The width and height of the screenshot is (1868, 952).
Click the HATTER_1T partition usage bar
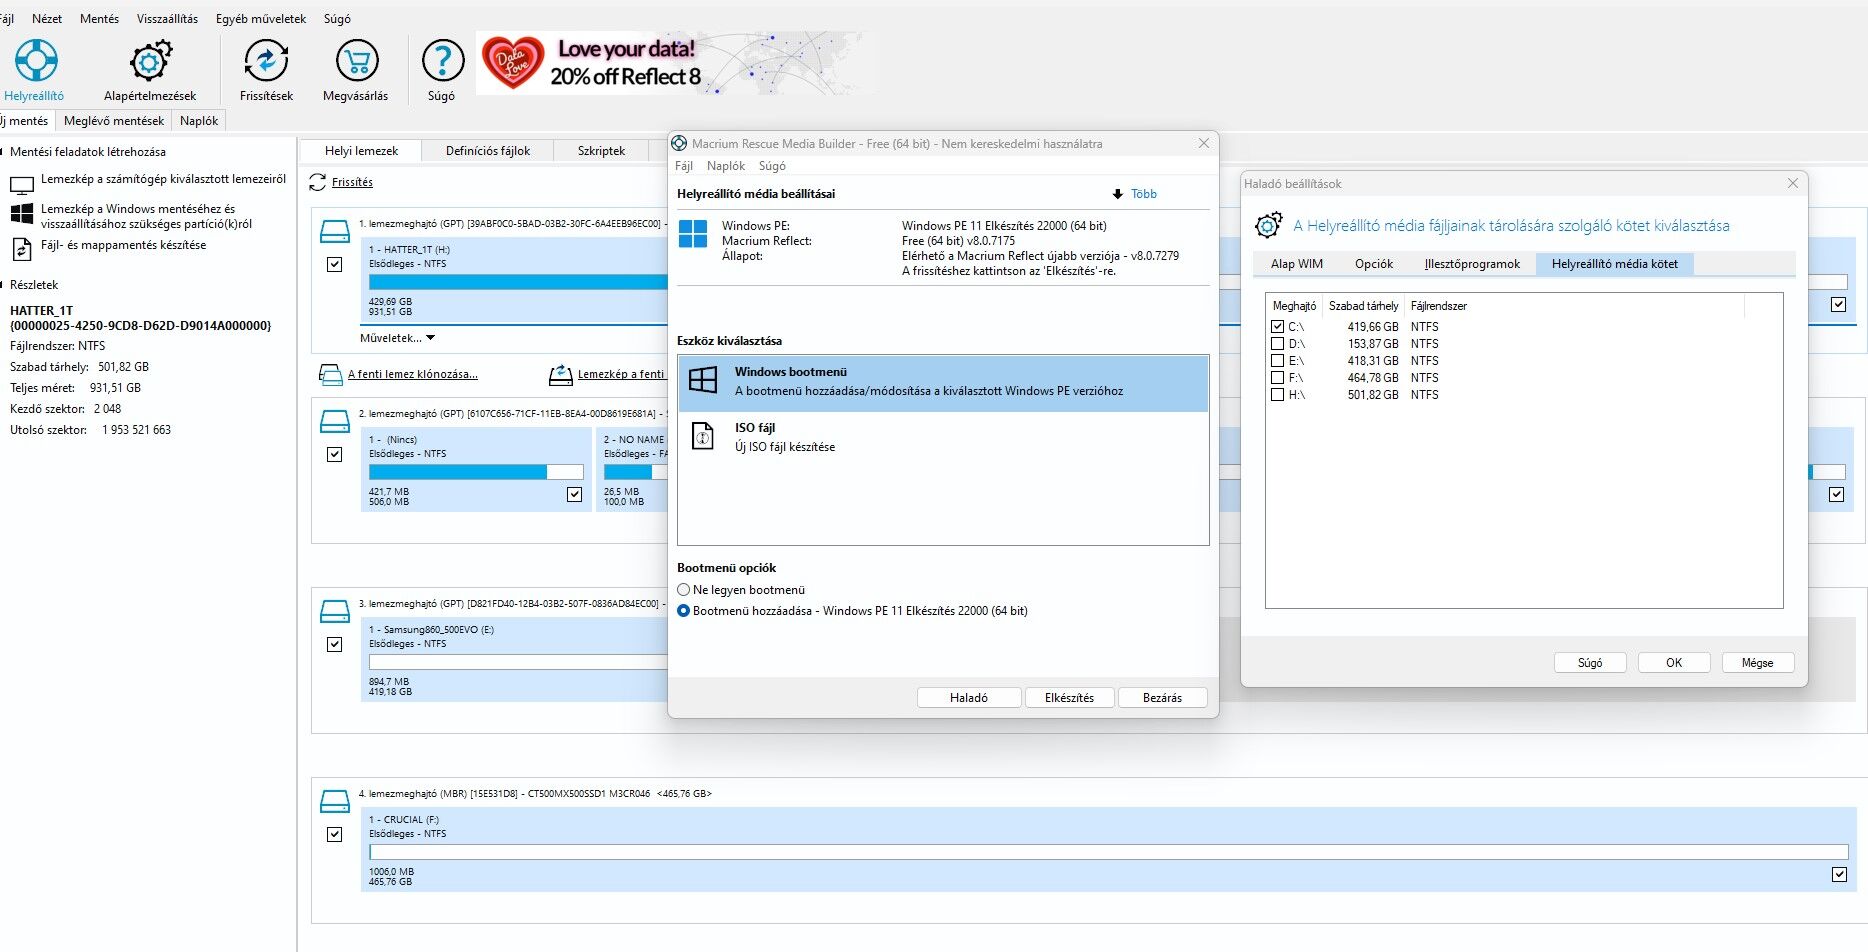518,283
